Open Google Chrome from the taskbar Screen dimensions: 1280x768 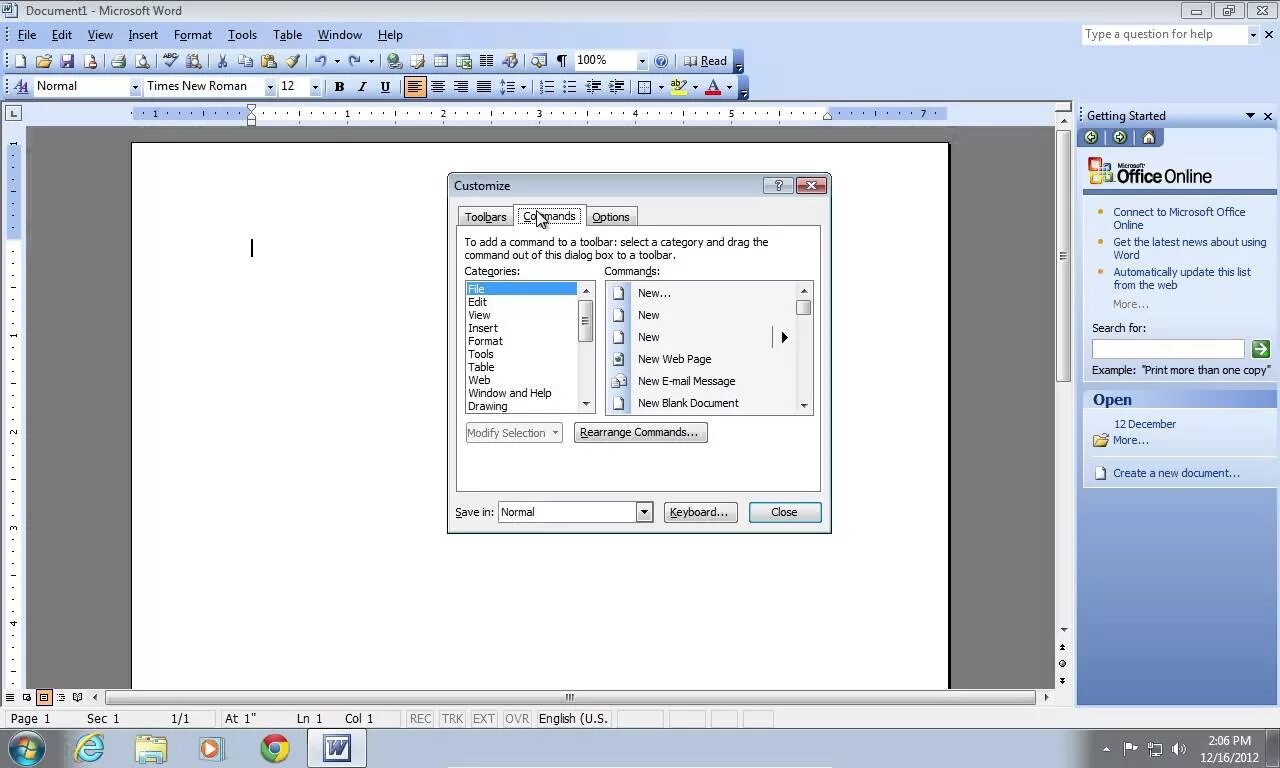click(x=274, y=748)
